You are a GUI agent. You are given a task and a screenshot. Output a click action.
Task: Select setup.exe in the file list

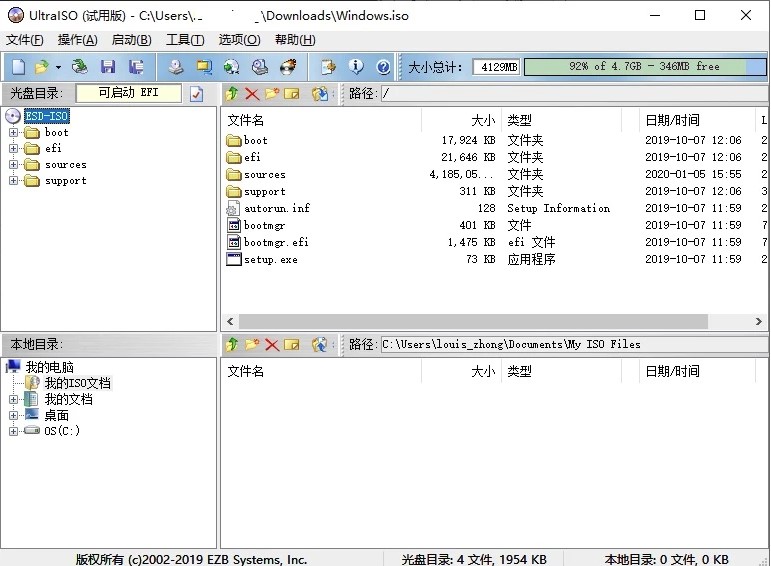(495, 259)
